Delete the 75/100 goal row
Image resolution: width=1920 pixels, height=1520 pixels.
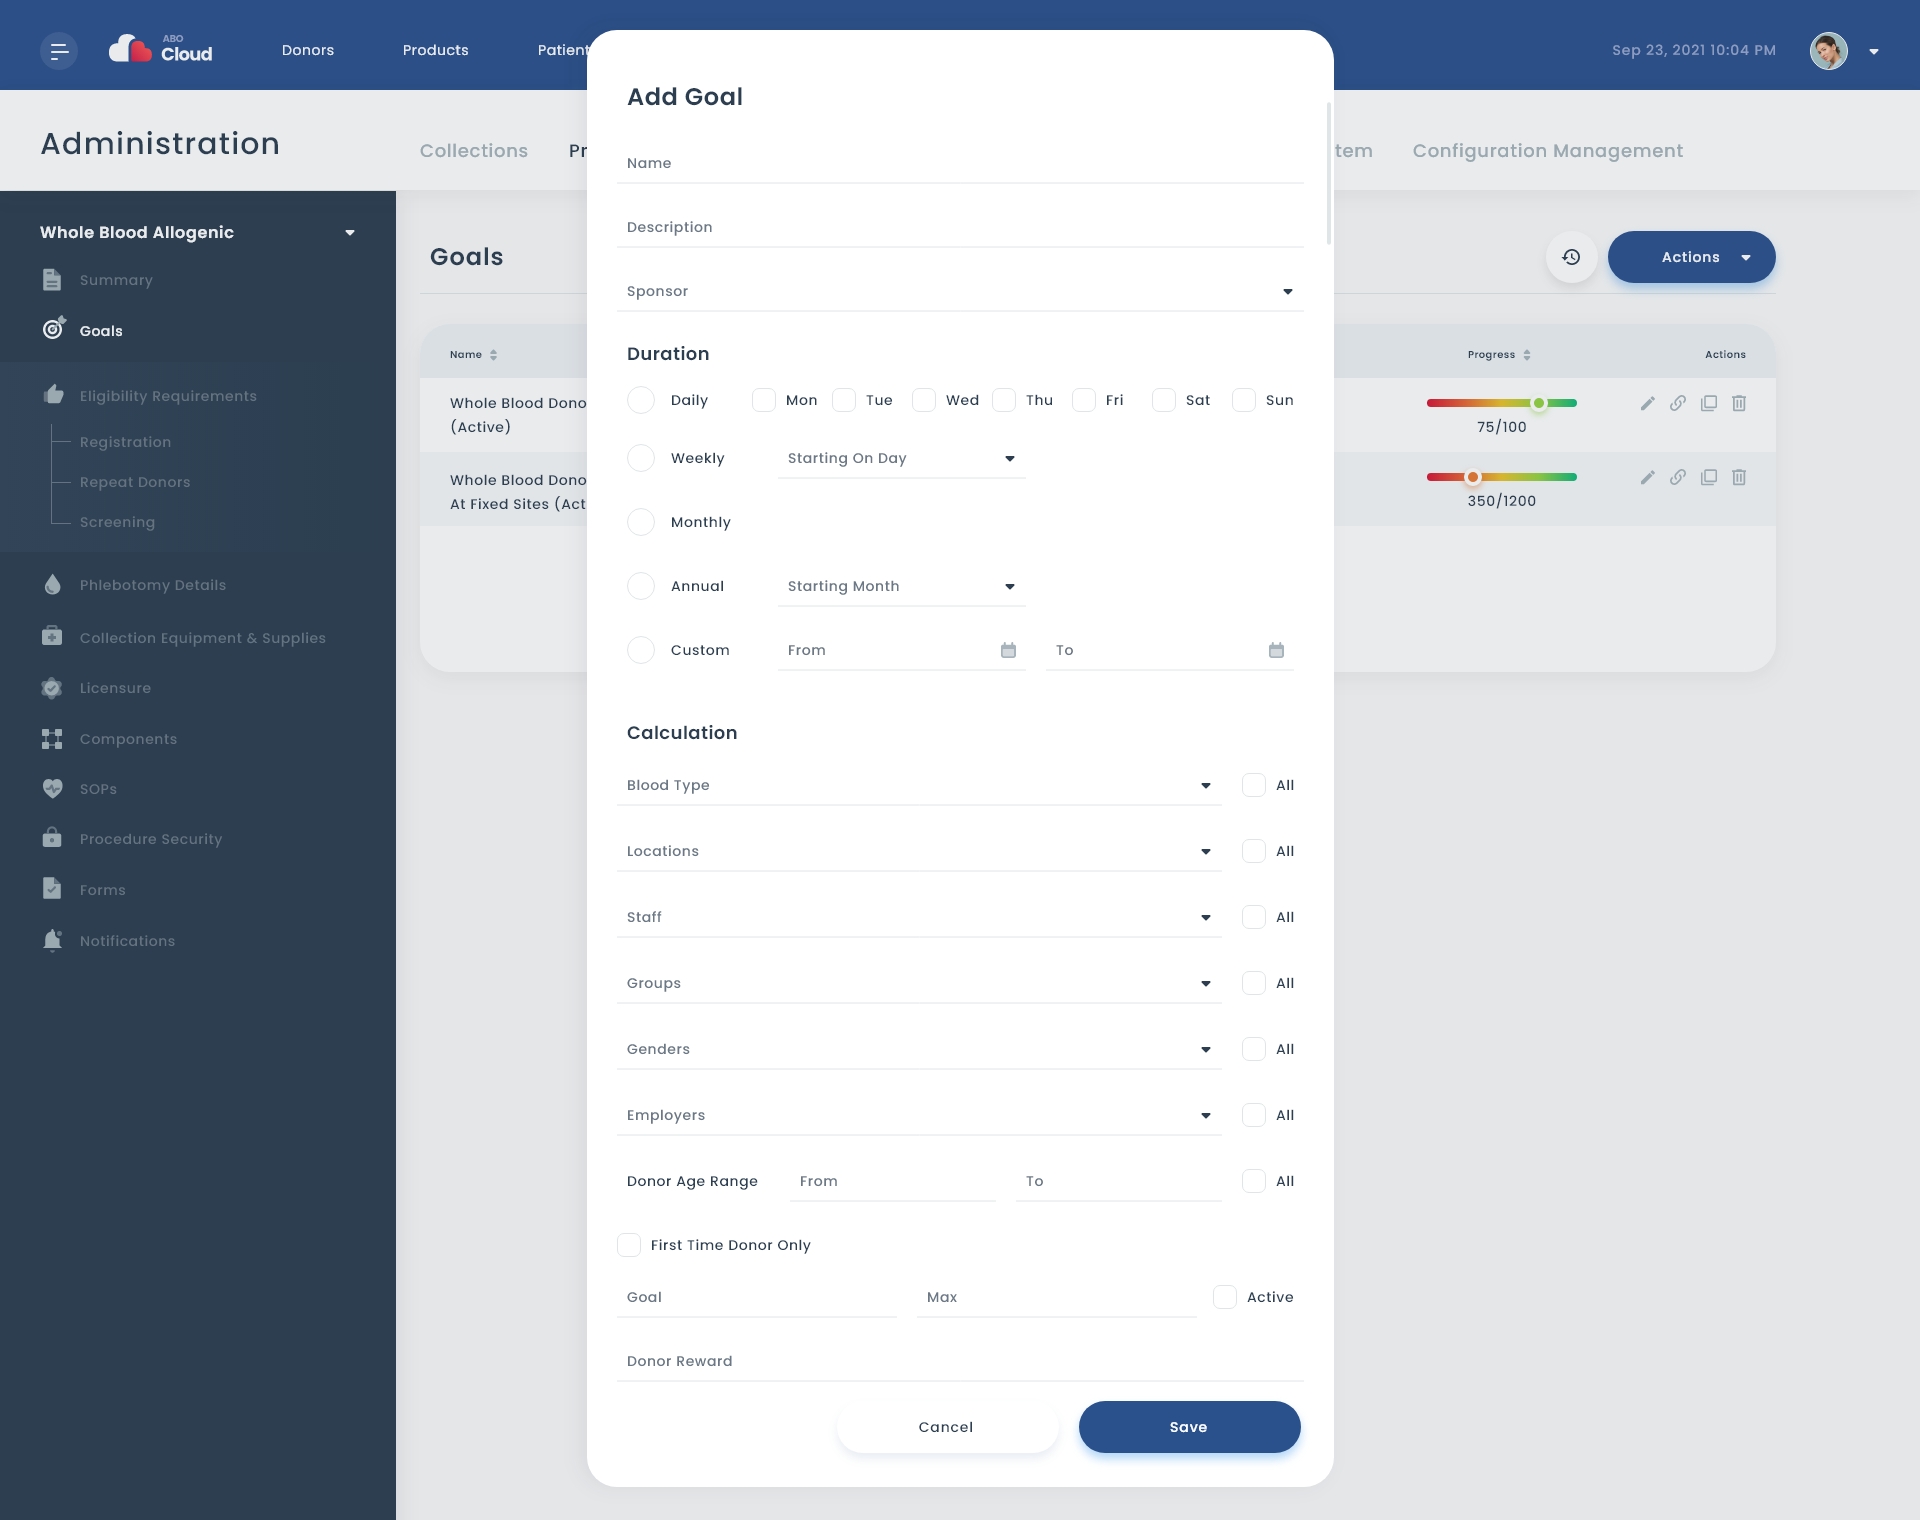1739,403
